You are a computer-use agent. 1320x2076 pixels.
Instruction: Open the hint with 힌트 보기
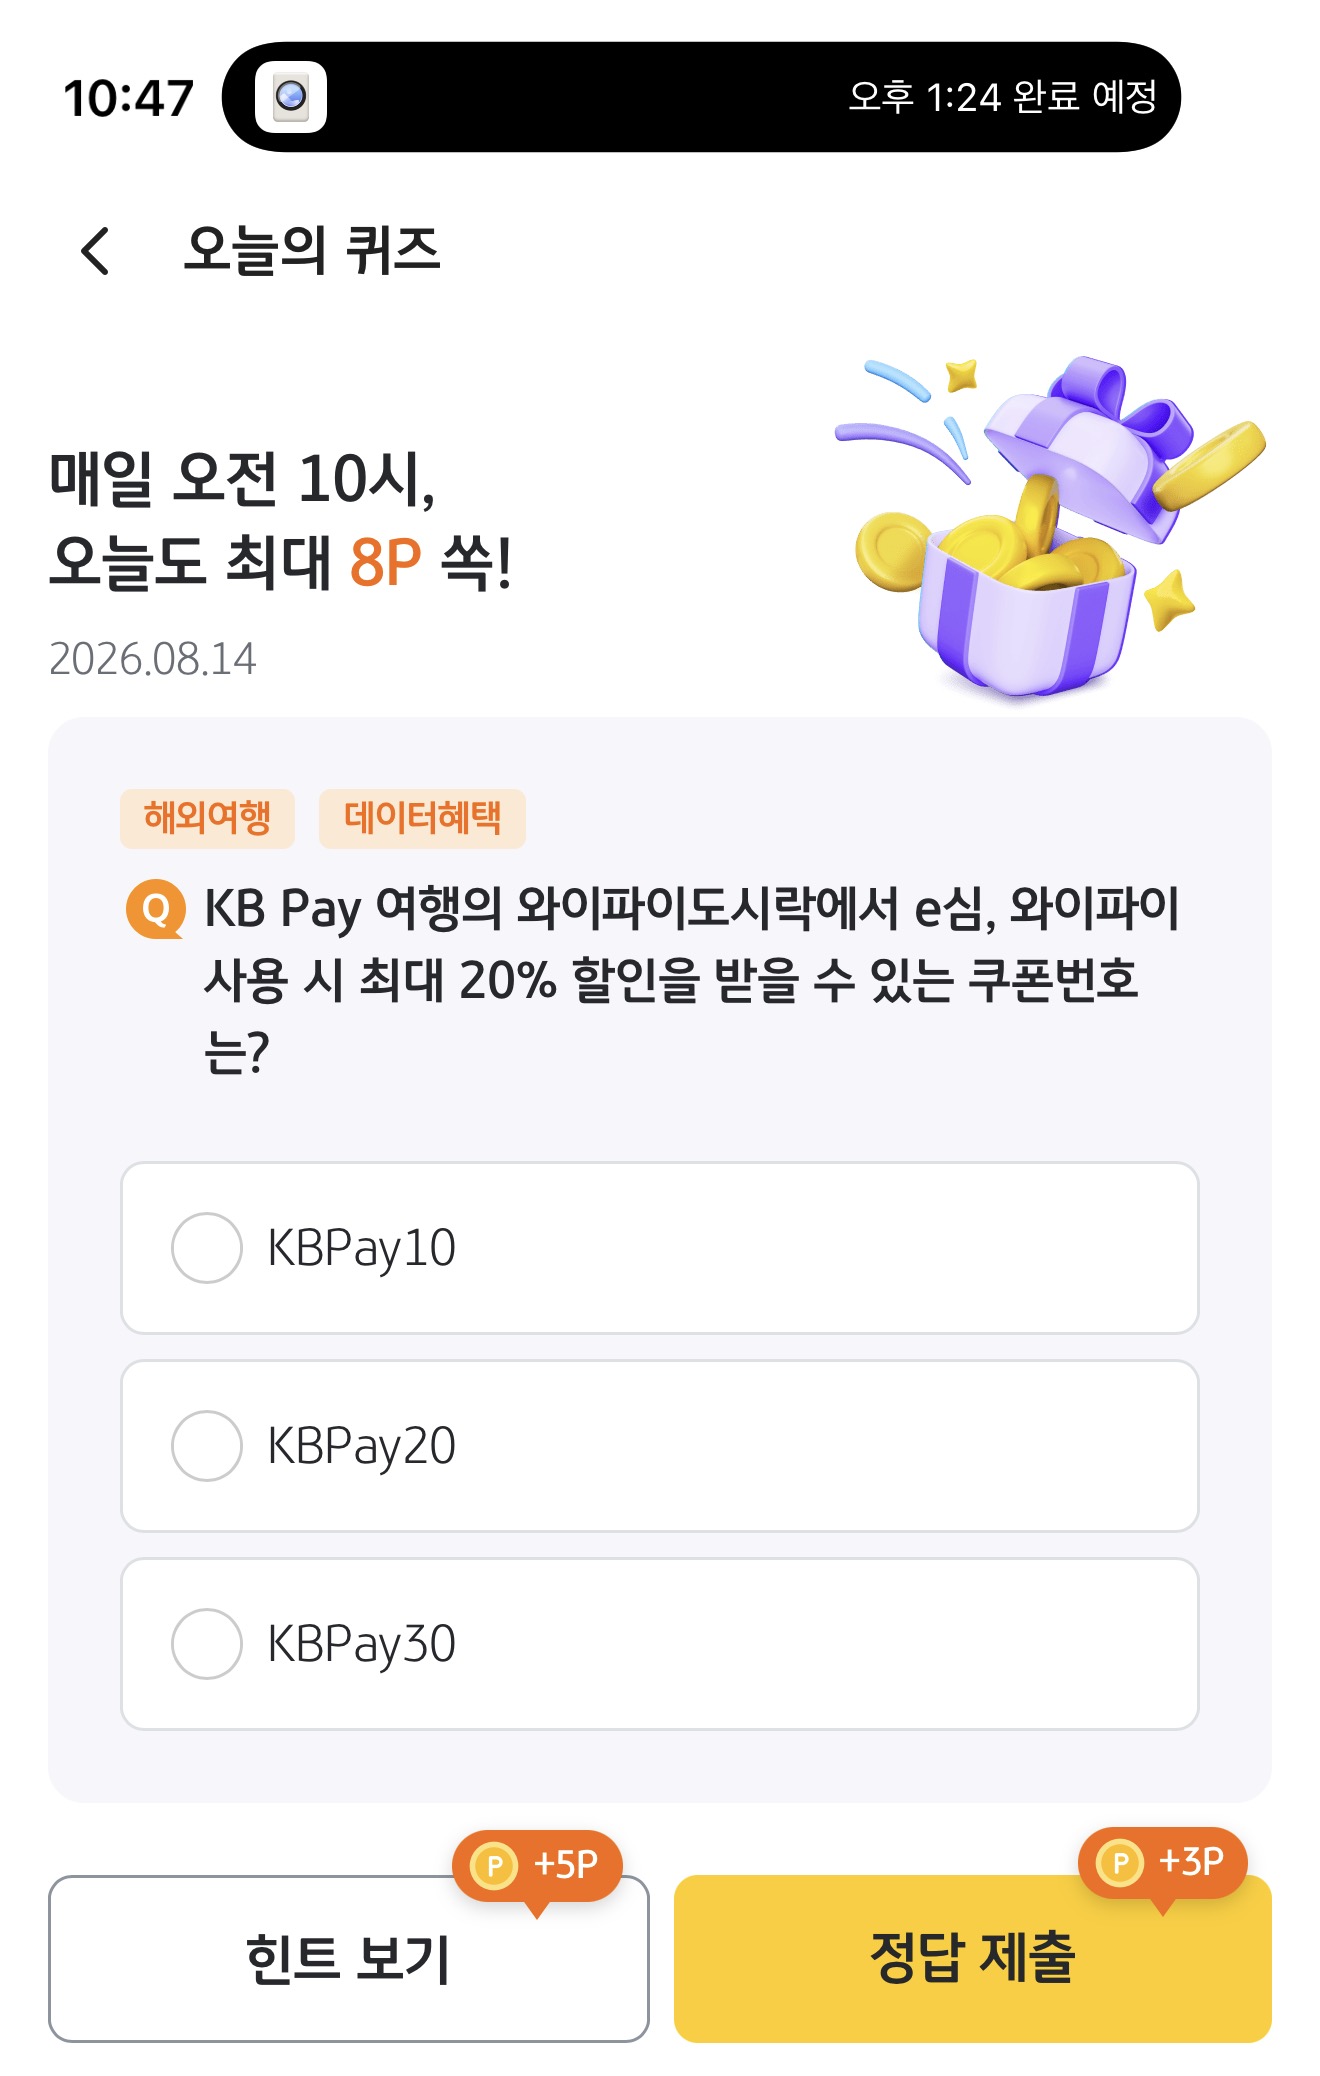(x=349, y=1958)
